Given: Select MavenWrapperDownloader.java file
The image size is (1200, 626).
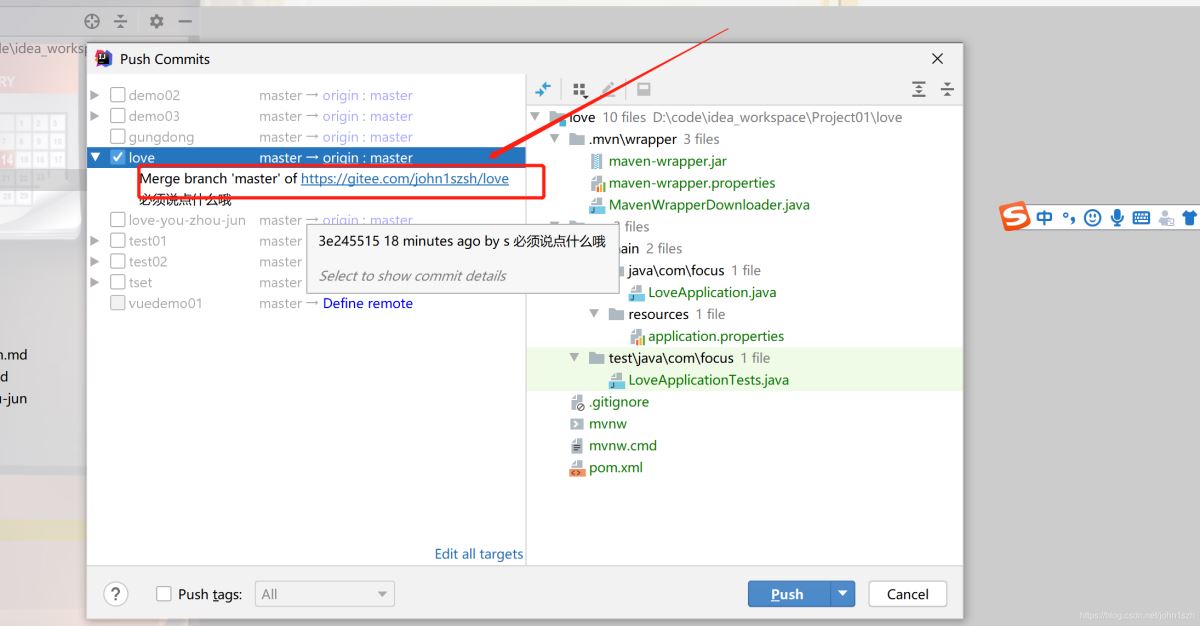Looking at the screenshot, I should pos(709,205).
